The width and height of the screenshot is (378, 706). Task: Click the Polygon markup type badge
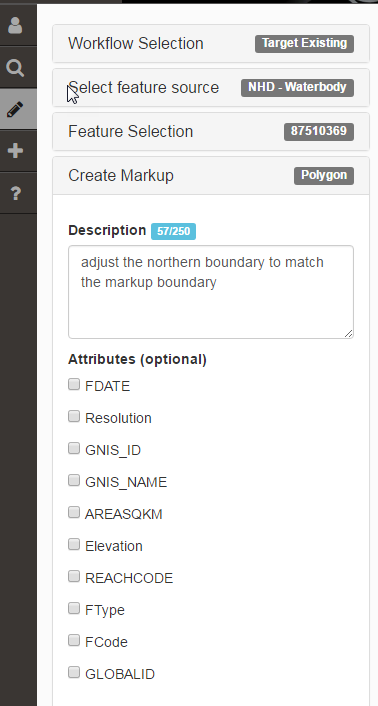(x=324, y=176)
